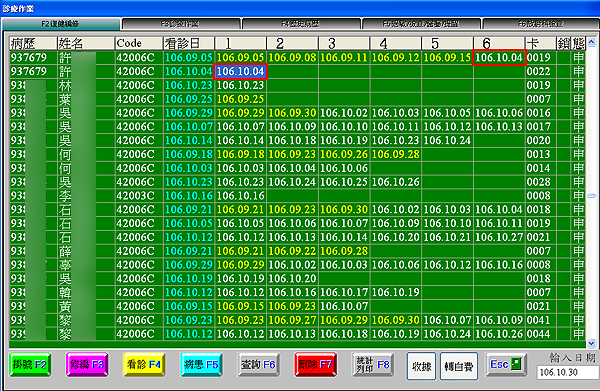Click the 收據 receipt button
This screenshot has height=391, width=600.
click(421, 367)
